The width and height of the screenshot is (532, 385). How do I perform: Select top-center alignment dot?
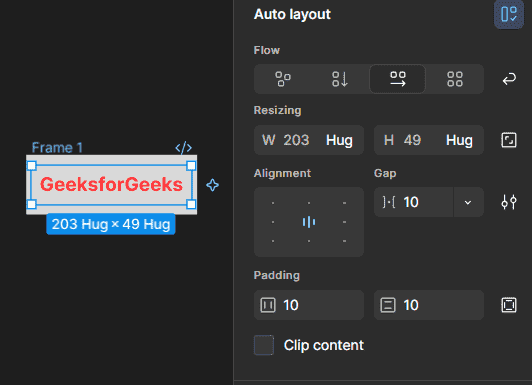click(309, 203)
